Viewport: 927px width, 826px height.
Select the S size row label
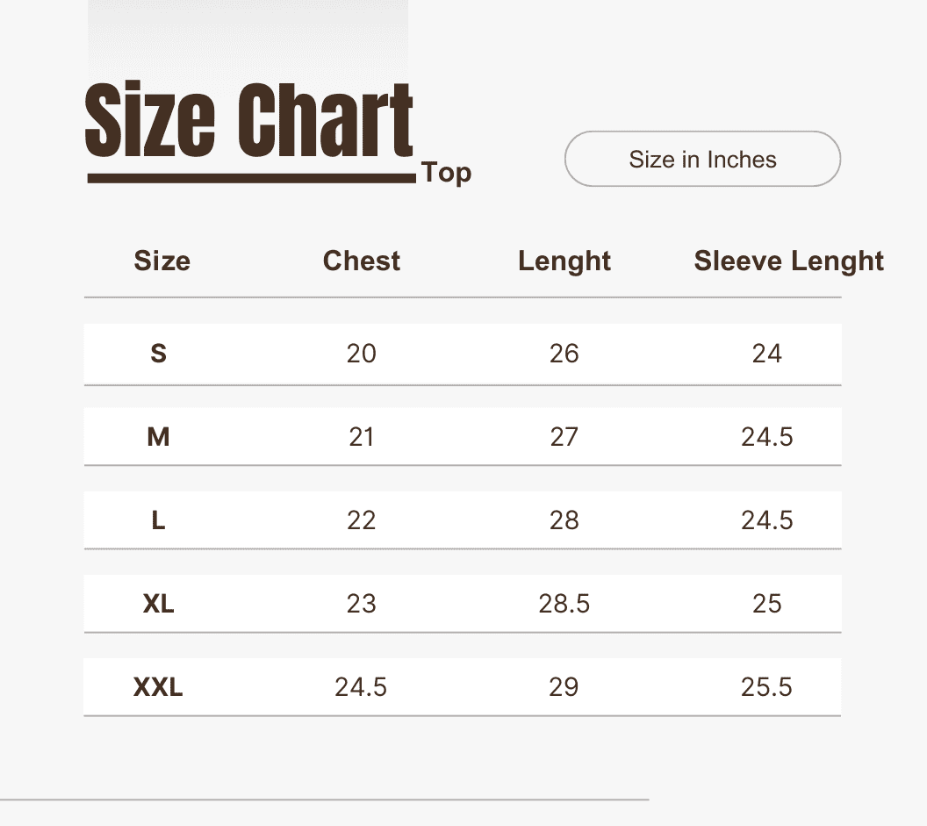tap(158, 354)
